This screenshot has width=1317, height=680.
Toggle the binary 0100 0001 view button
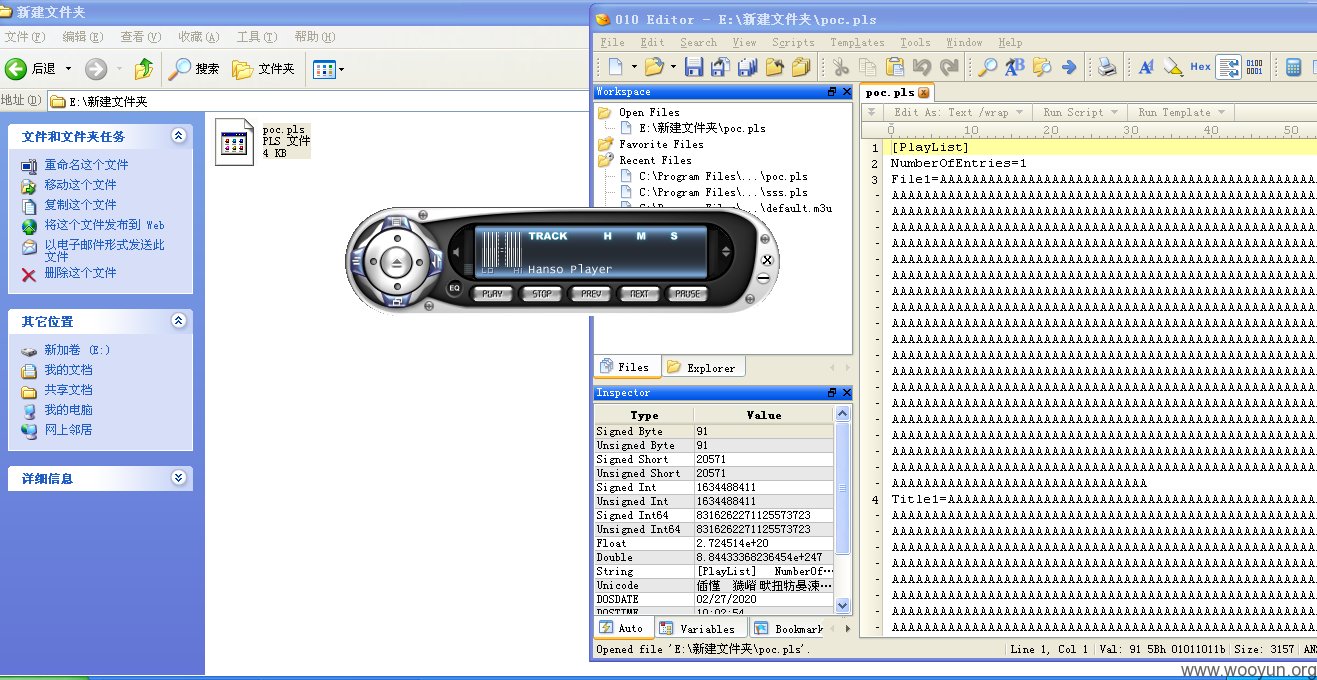click(x=1255, y=67)
